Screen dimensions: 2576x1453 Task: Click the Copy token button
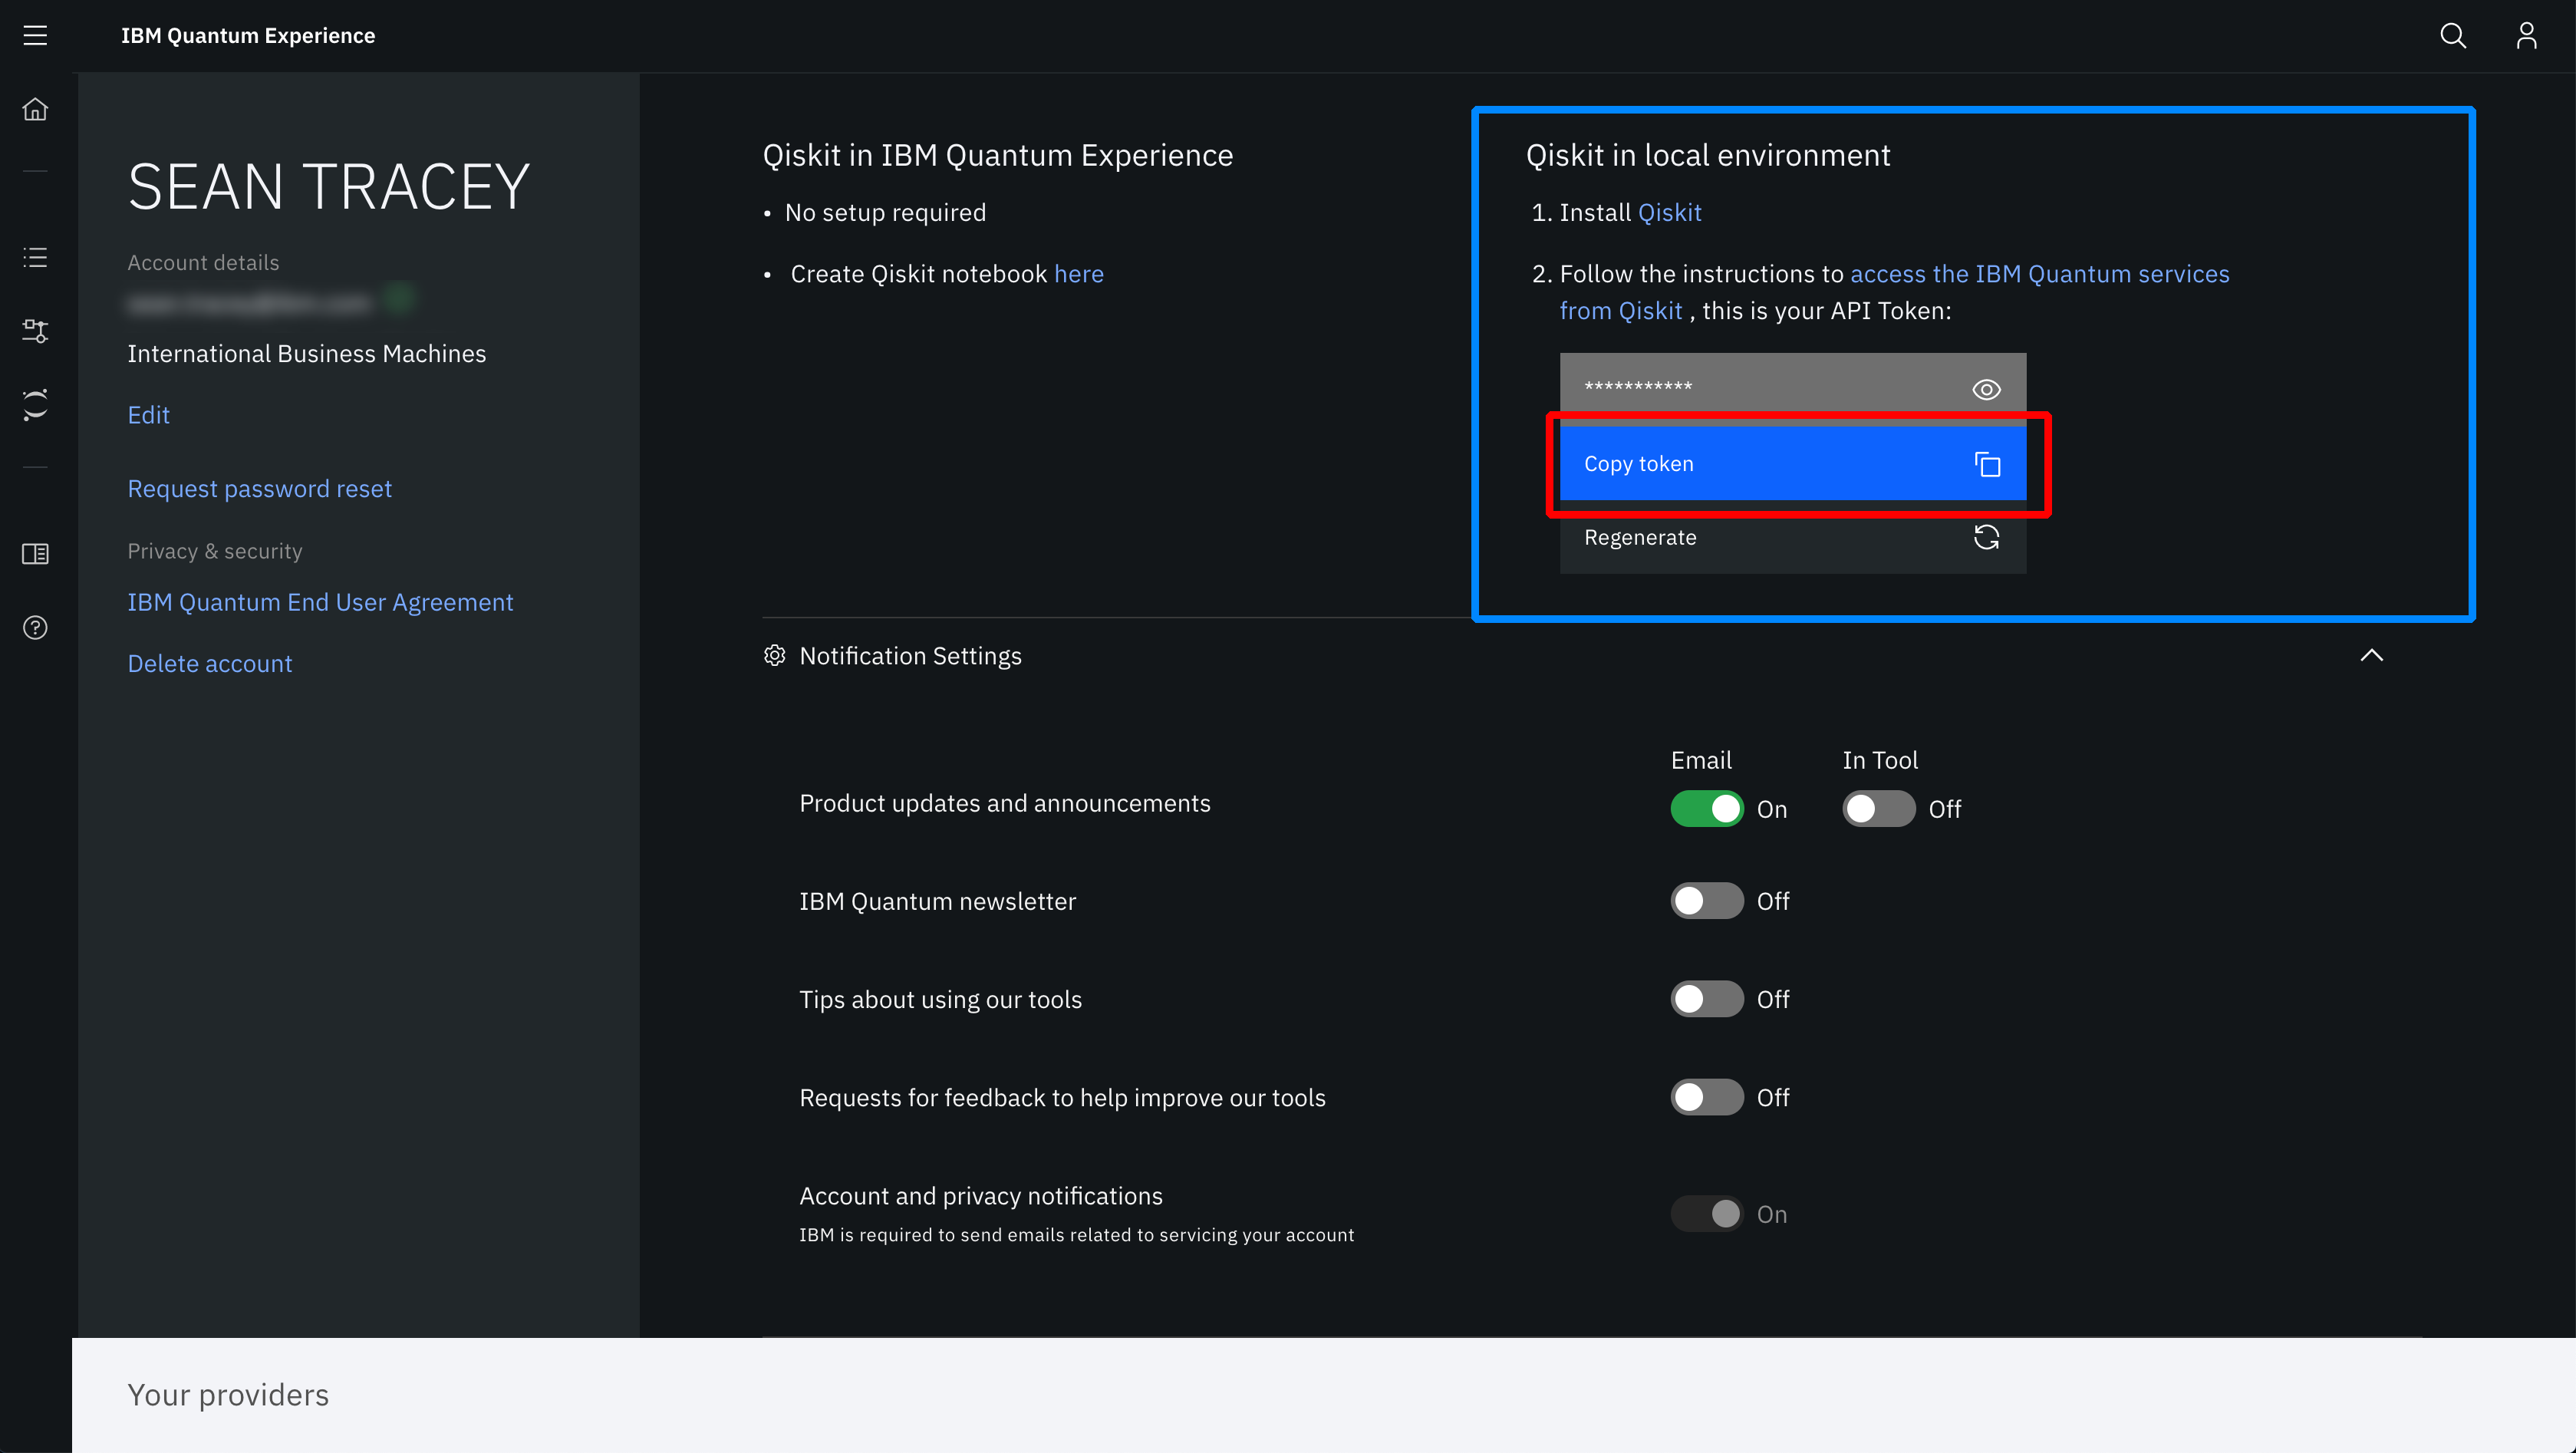1792,464
